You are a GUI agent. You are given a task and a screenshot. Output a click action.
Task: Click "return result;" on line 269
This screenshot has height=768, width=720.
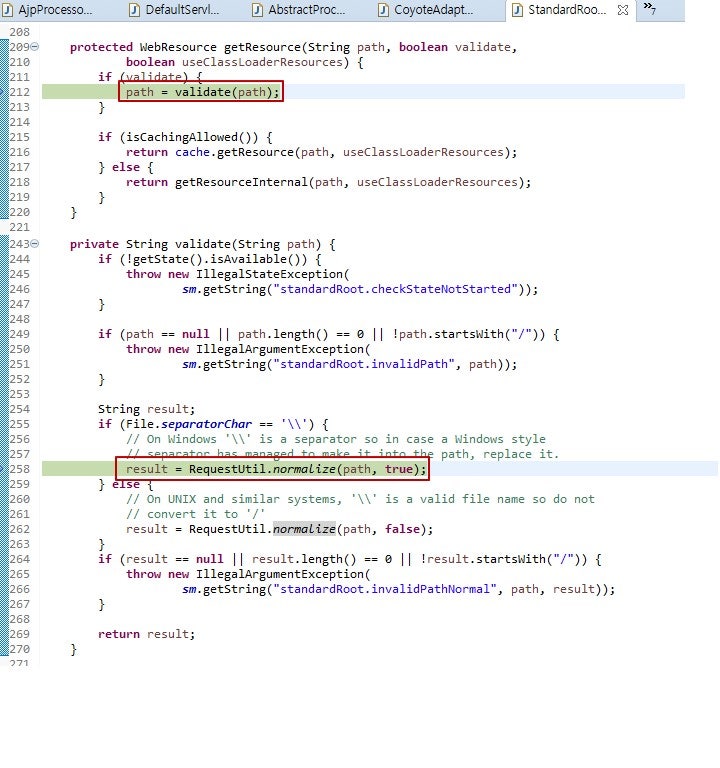[146, 634]
